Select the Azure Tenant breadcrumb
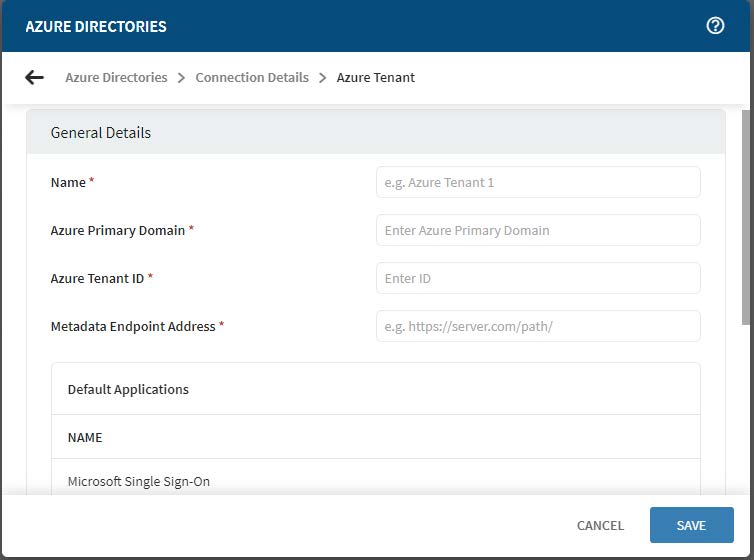This screenshot has height=560, width=754. [x=376, y=77]
